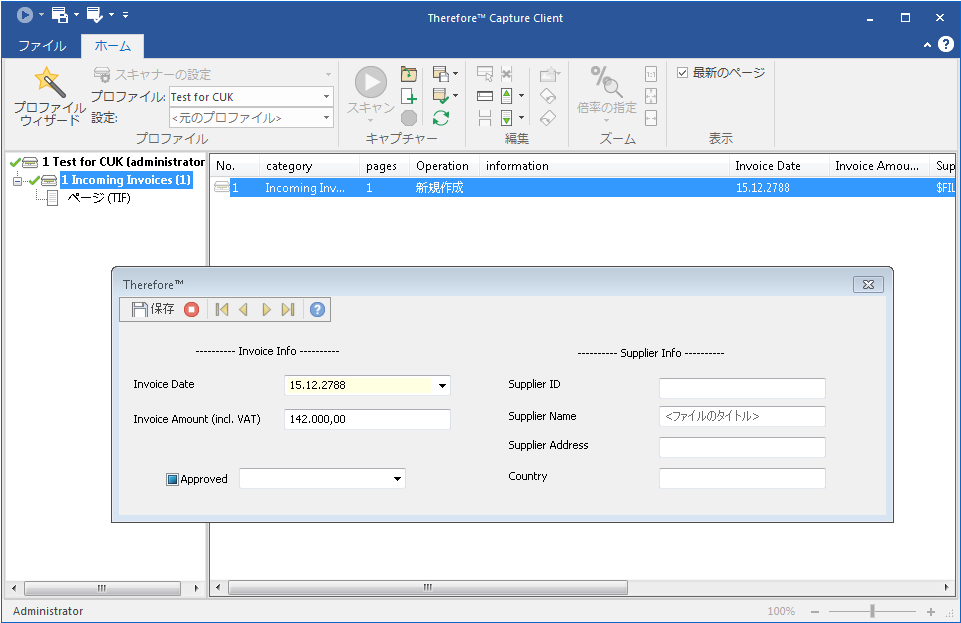Collapse the ribbon with the chevron
Viewport: 961px width, 623px height.
point(927,45)
